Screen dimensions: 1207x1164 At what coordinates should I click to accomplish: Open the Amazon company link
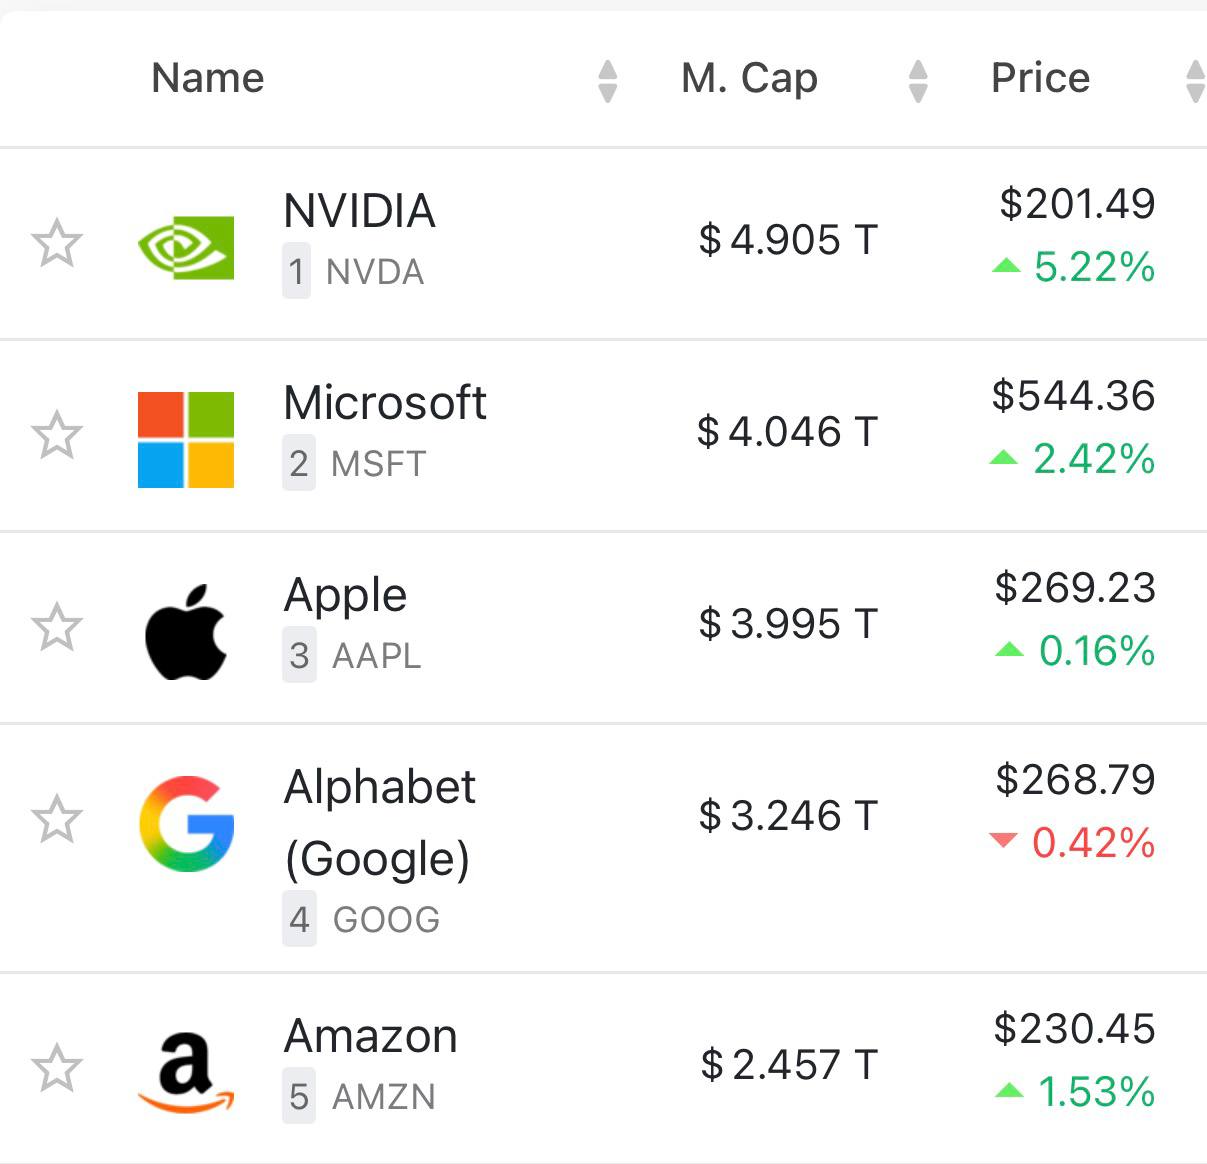[x=370, y=1036]
